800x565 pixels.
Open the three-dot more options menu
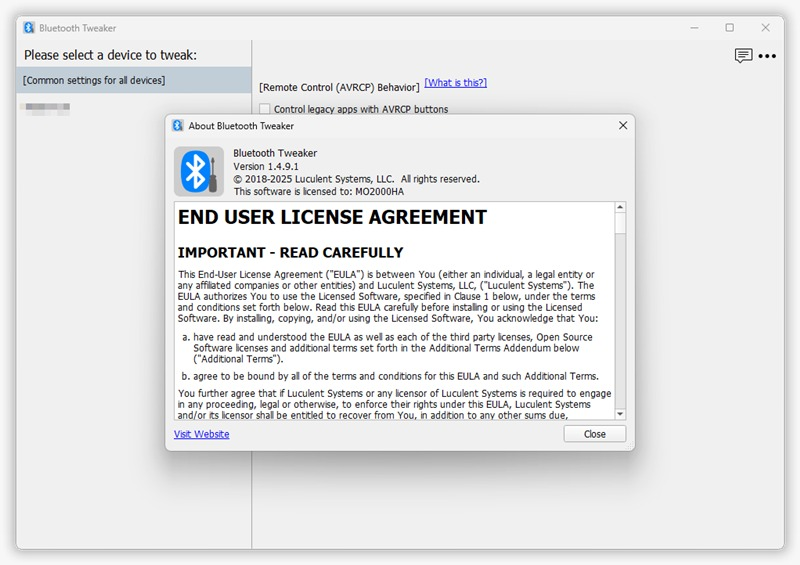767,56
